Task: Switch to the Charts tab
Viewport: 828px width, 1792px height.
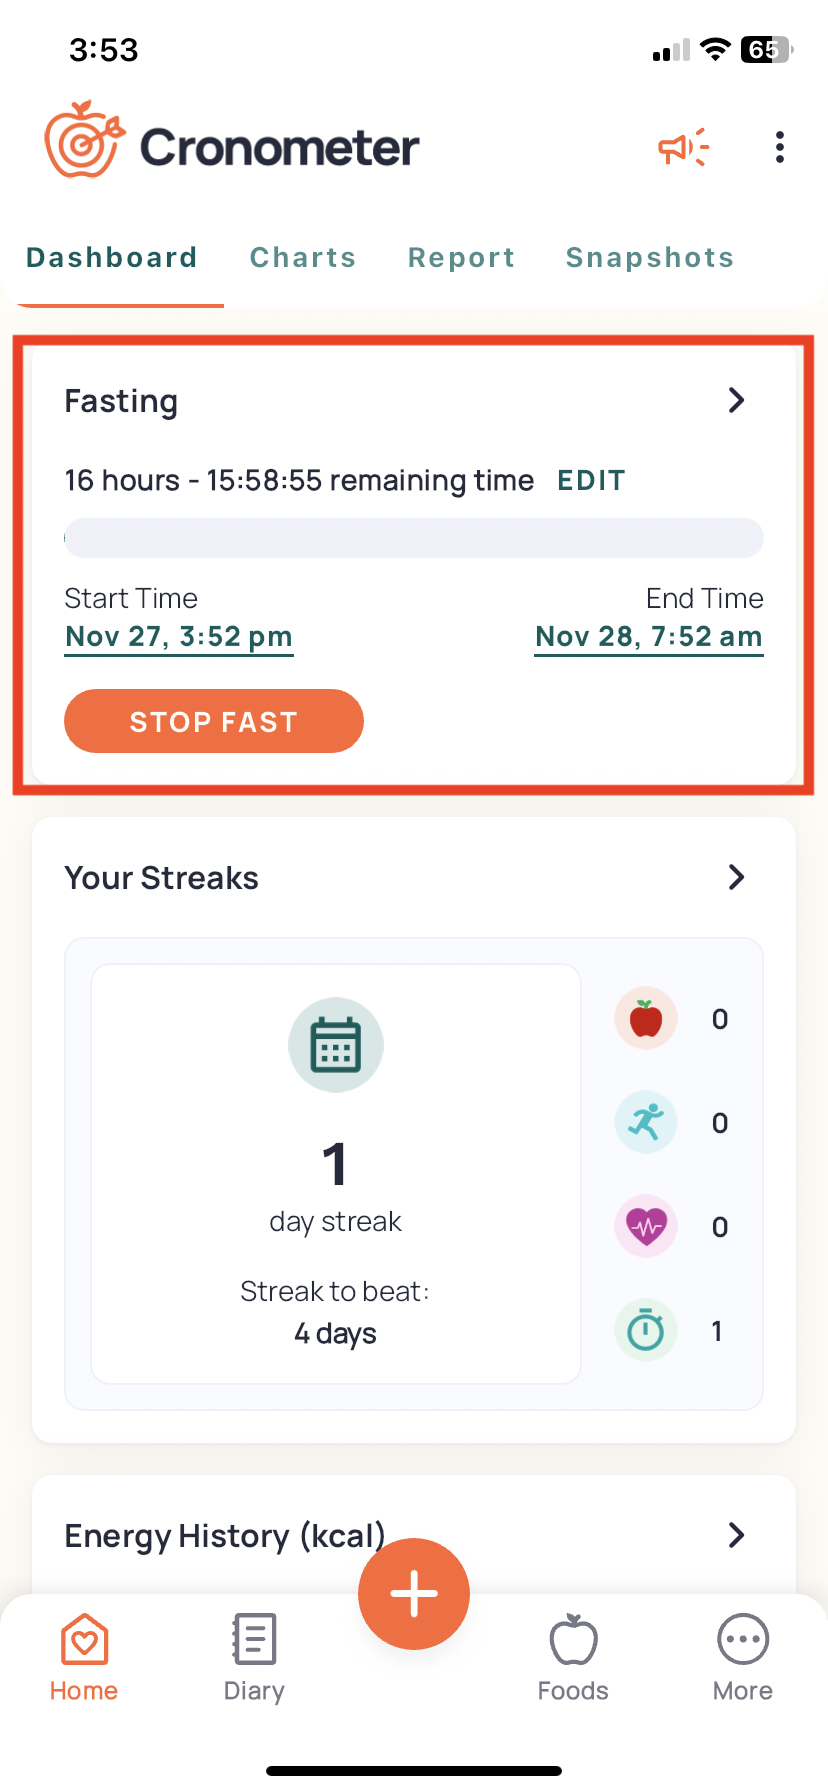Action: coord(303,257)
